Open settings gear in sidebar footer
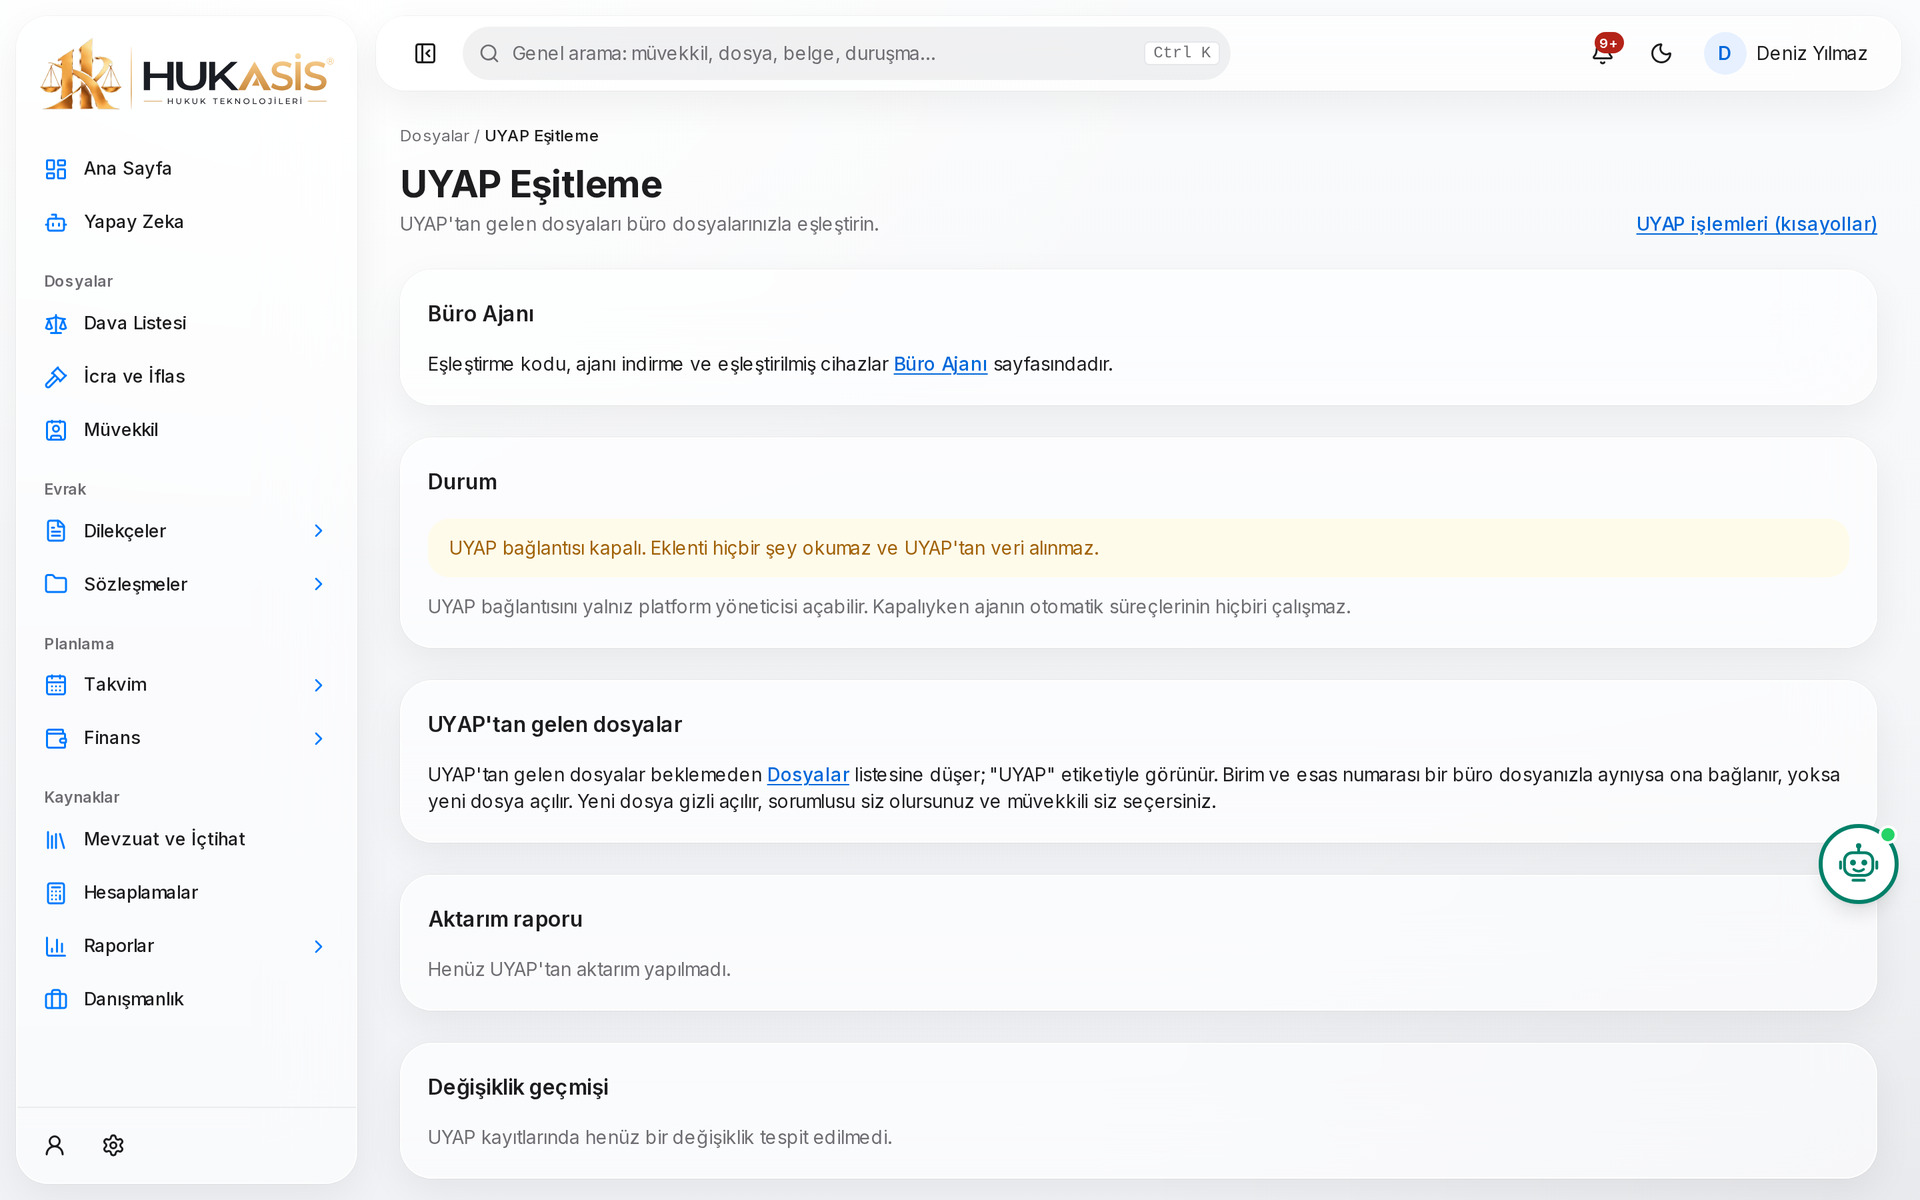This screenshot has height=1200, width=1920. point(113,1145)
